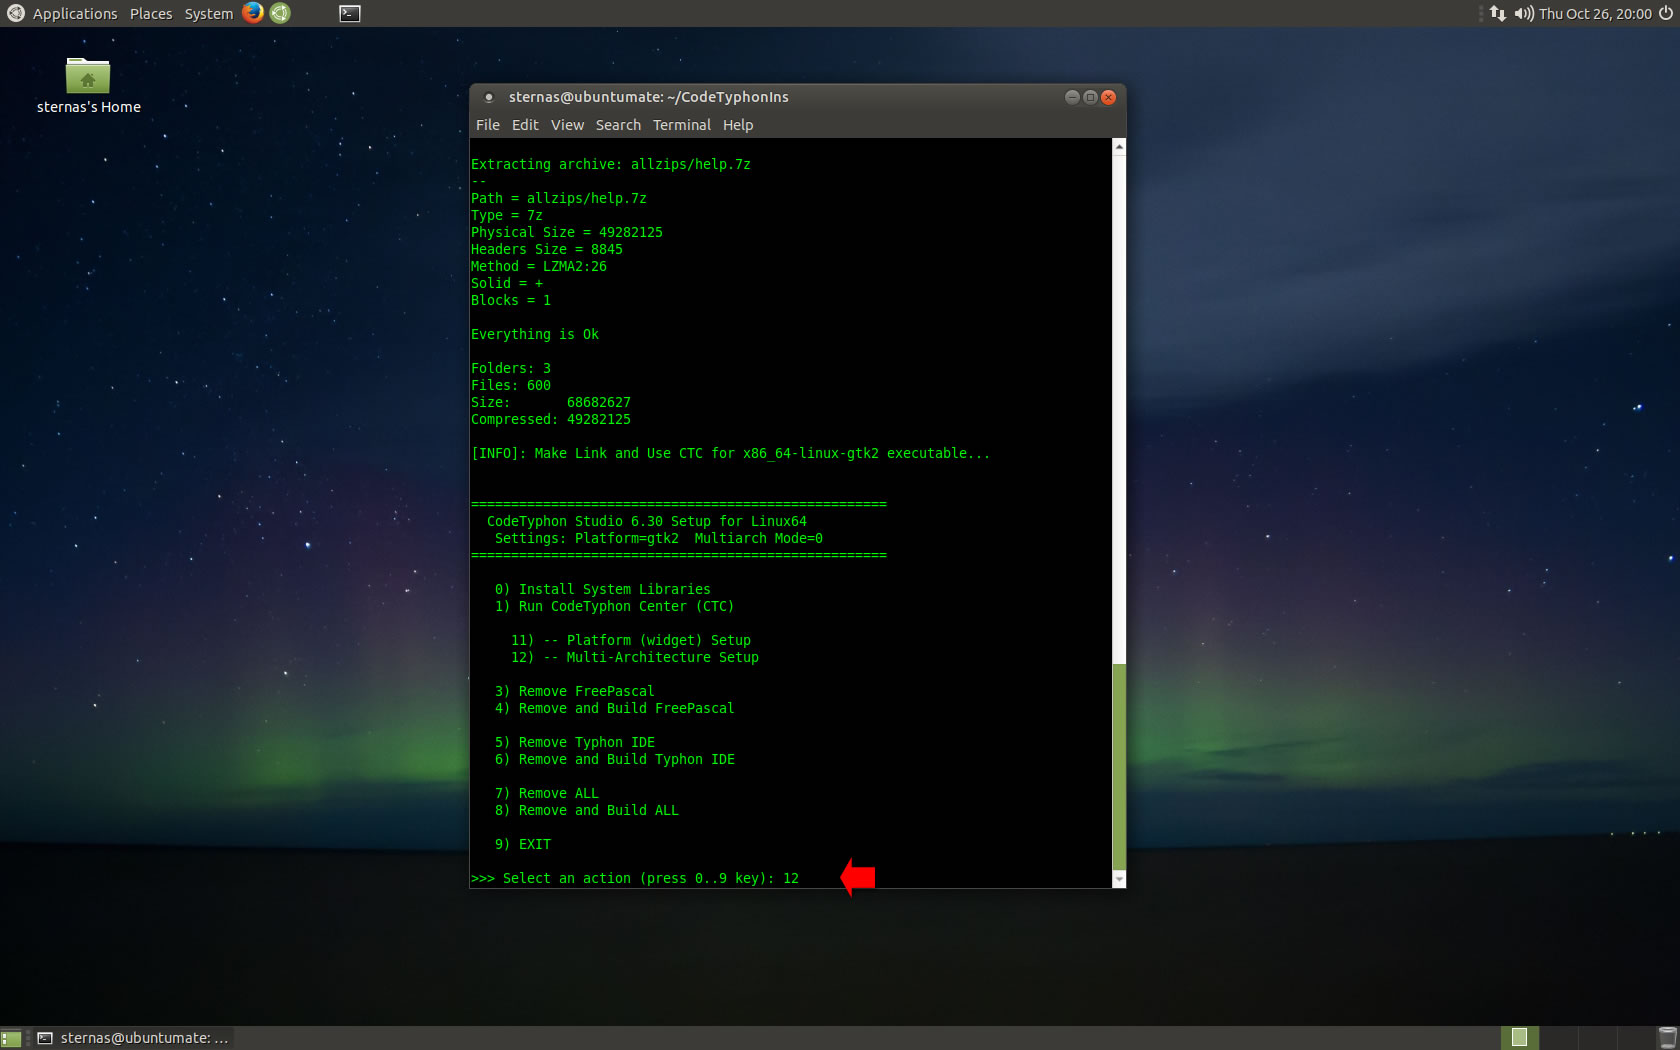Click the 'Settings: Platform=gtk2 Multiarch Mode=0' line
The image size is (1680, 1050).
coord(659,539)
